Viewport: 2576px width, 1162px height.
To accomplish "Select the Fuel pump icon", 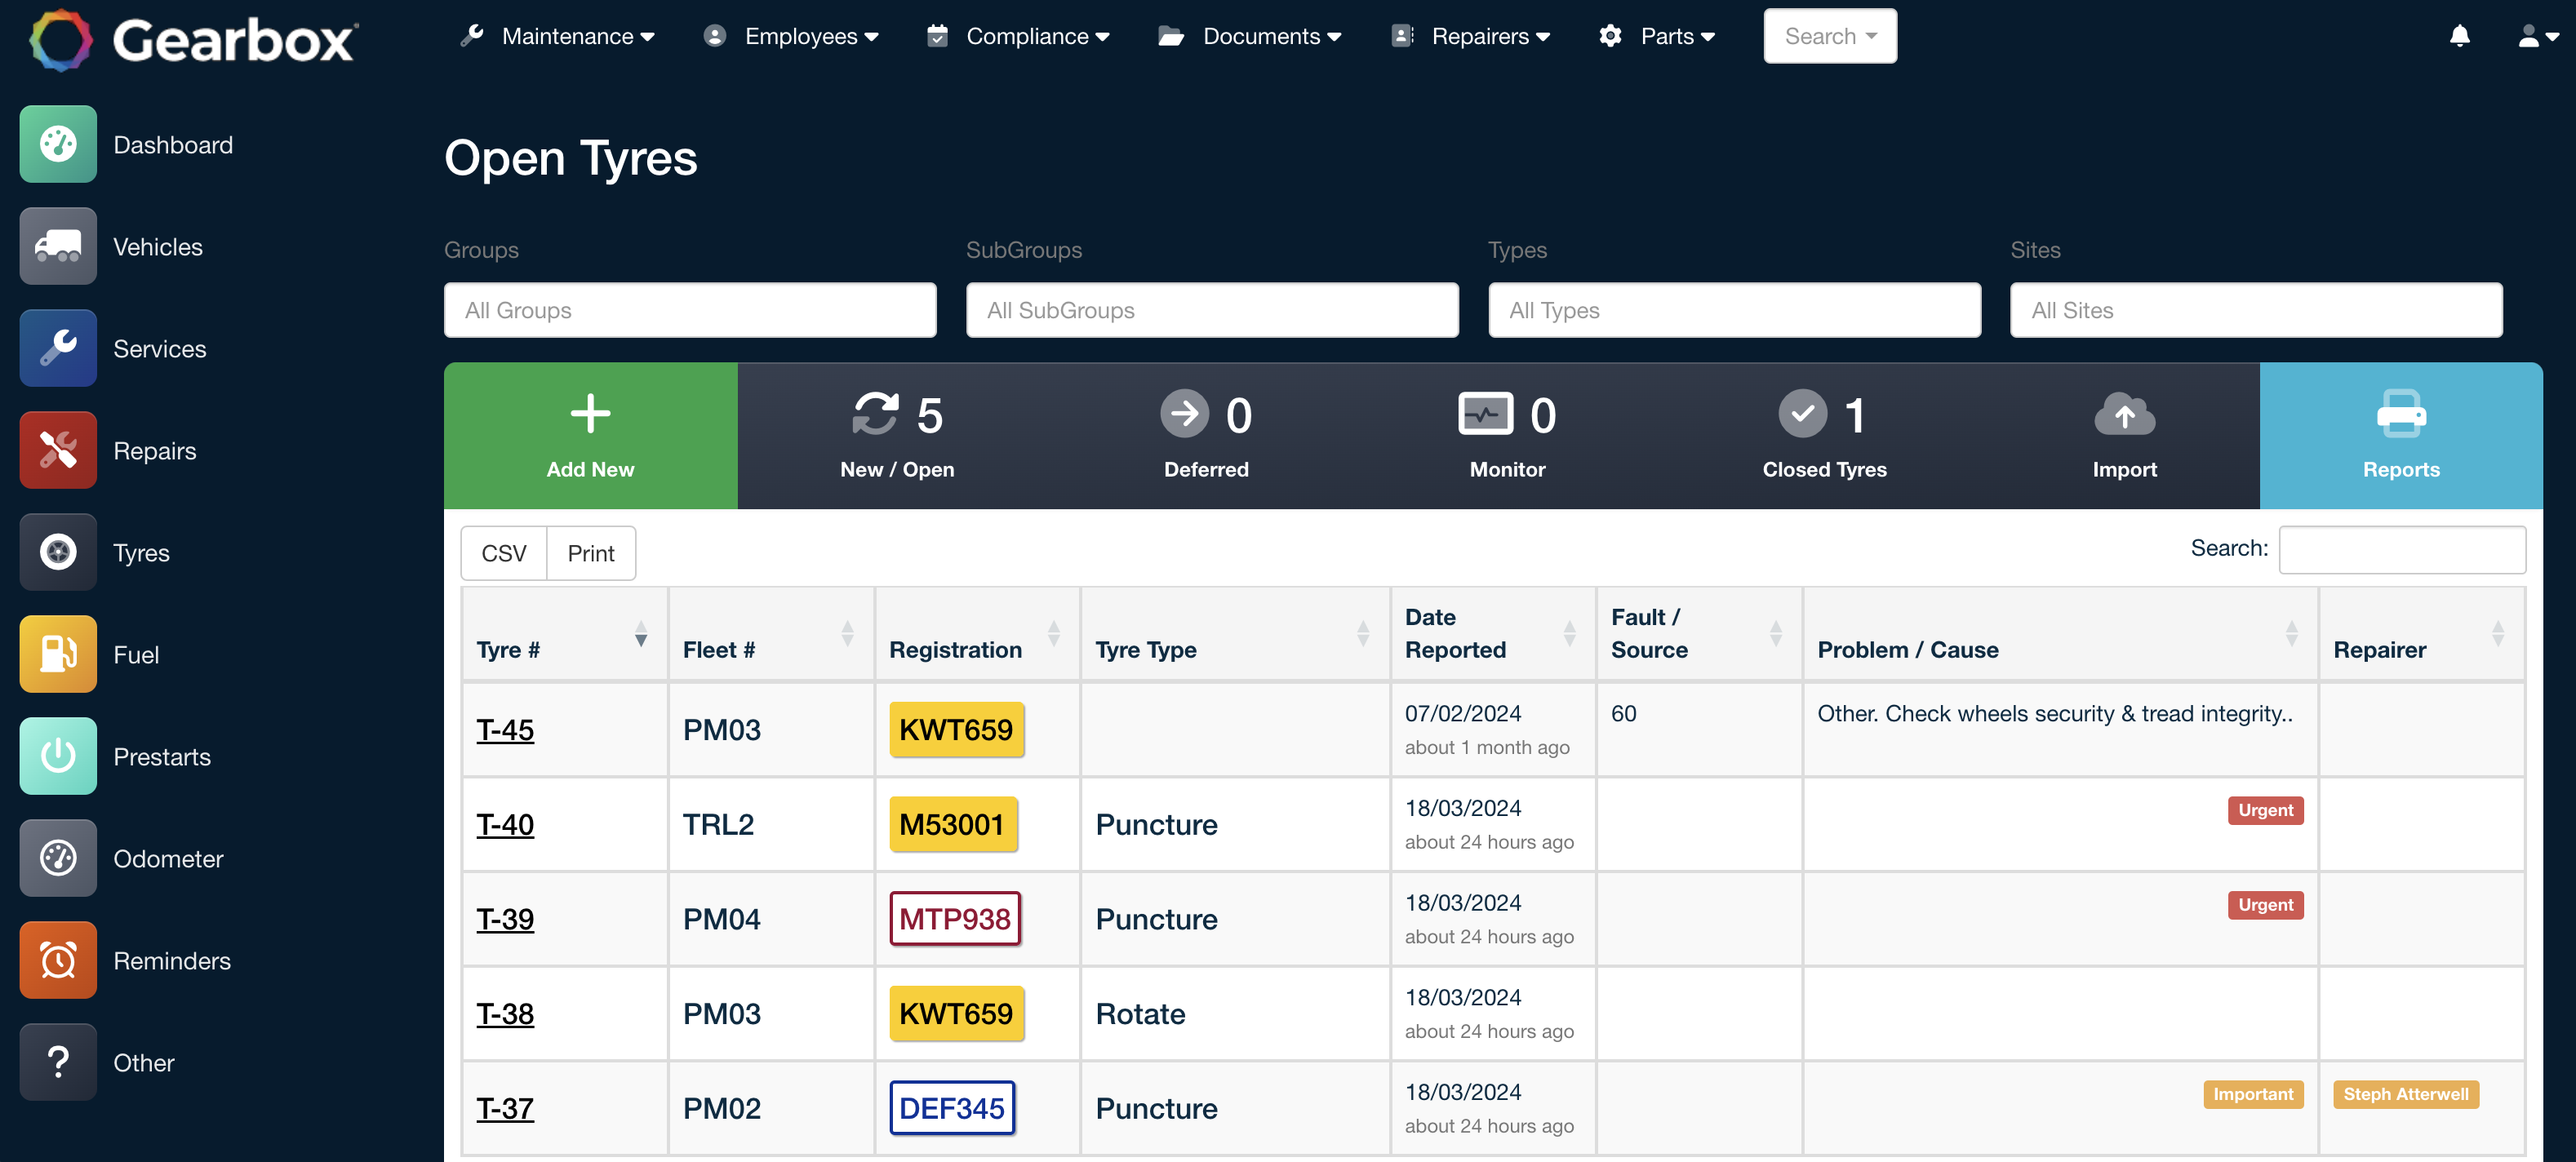I will (x=58, y=654).
